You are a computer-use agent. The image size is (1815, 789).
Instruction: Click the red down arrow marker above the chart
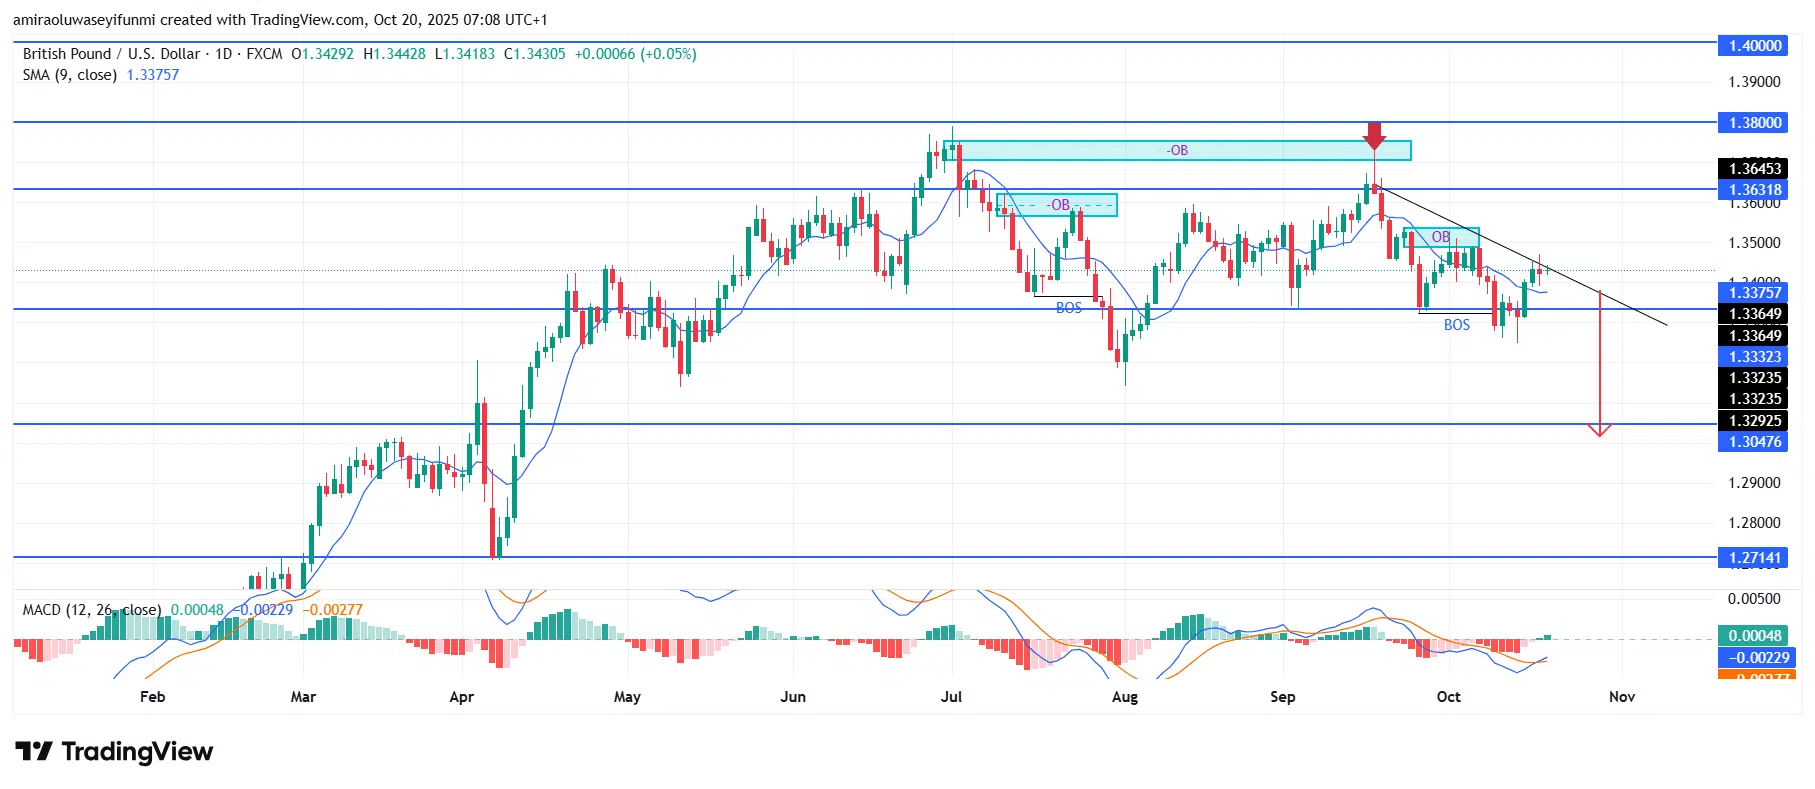1374,136
